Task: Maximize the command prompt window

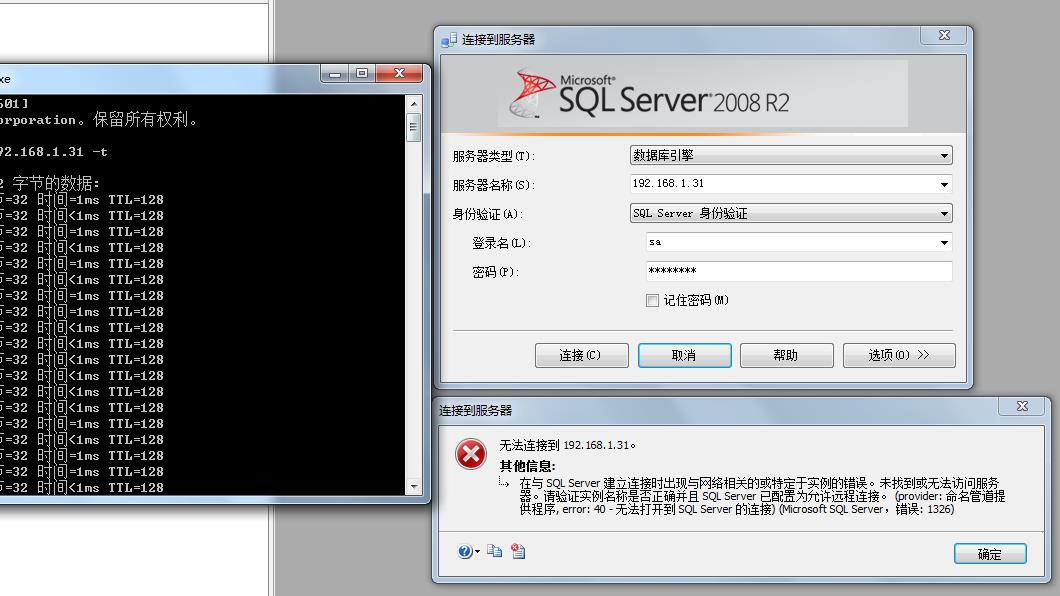Action: (362, 73)
